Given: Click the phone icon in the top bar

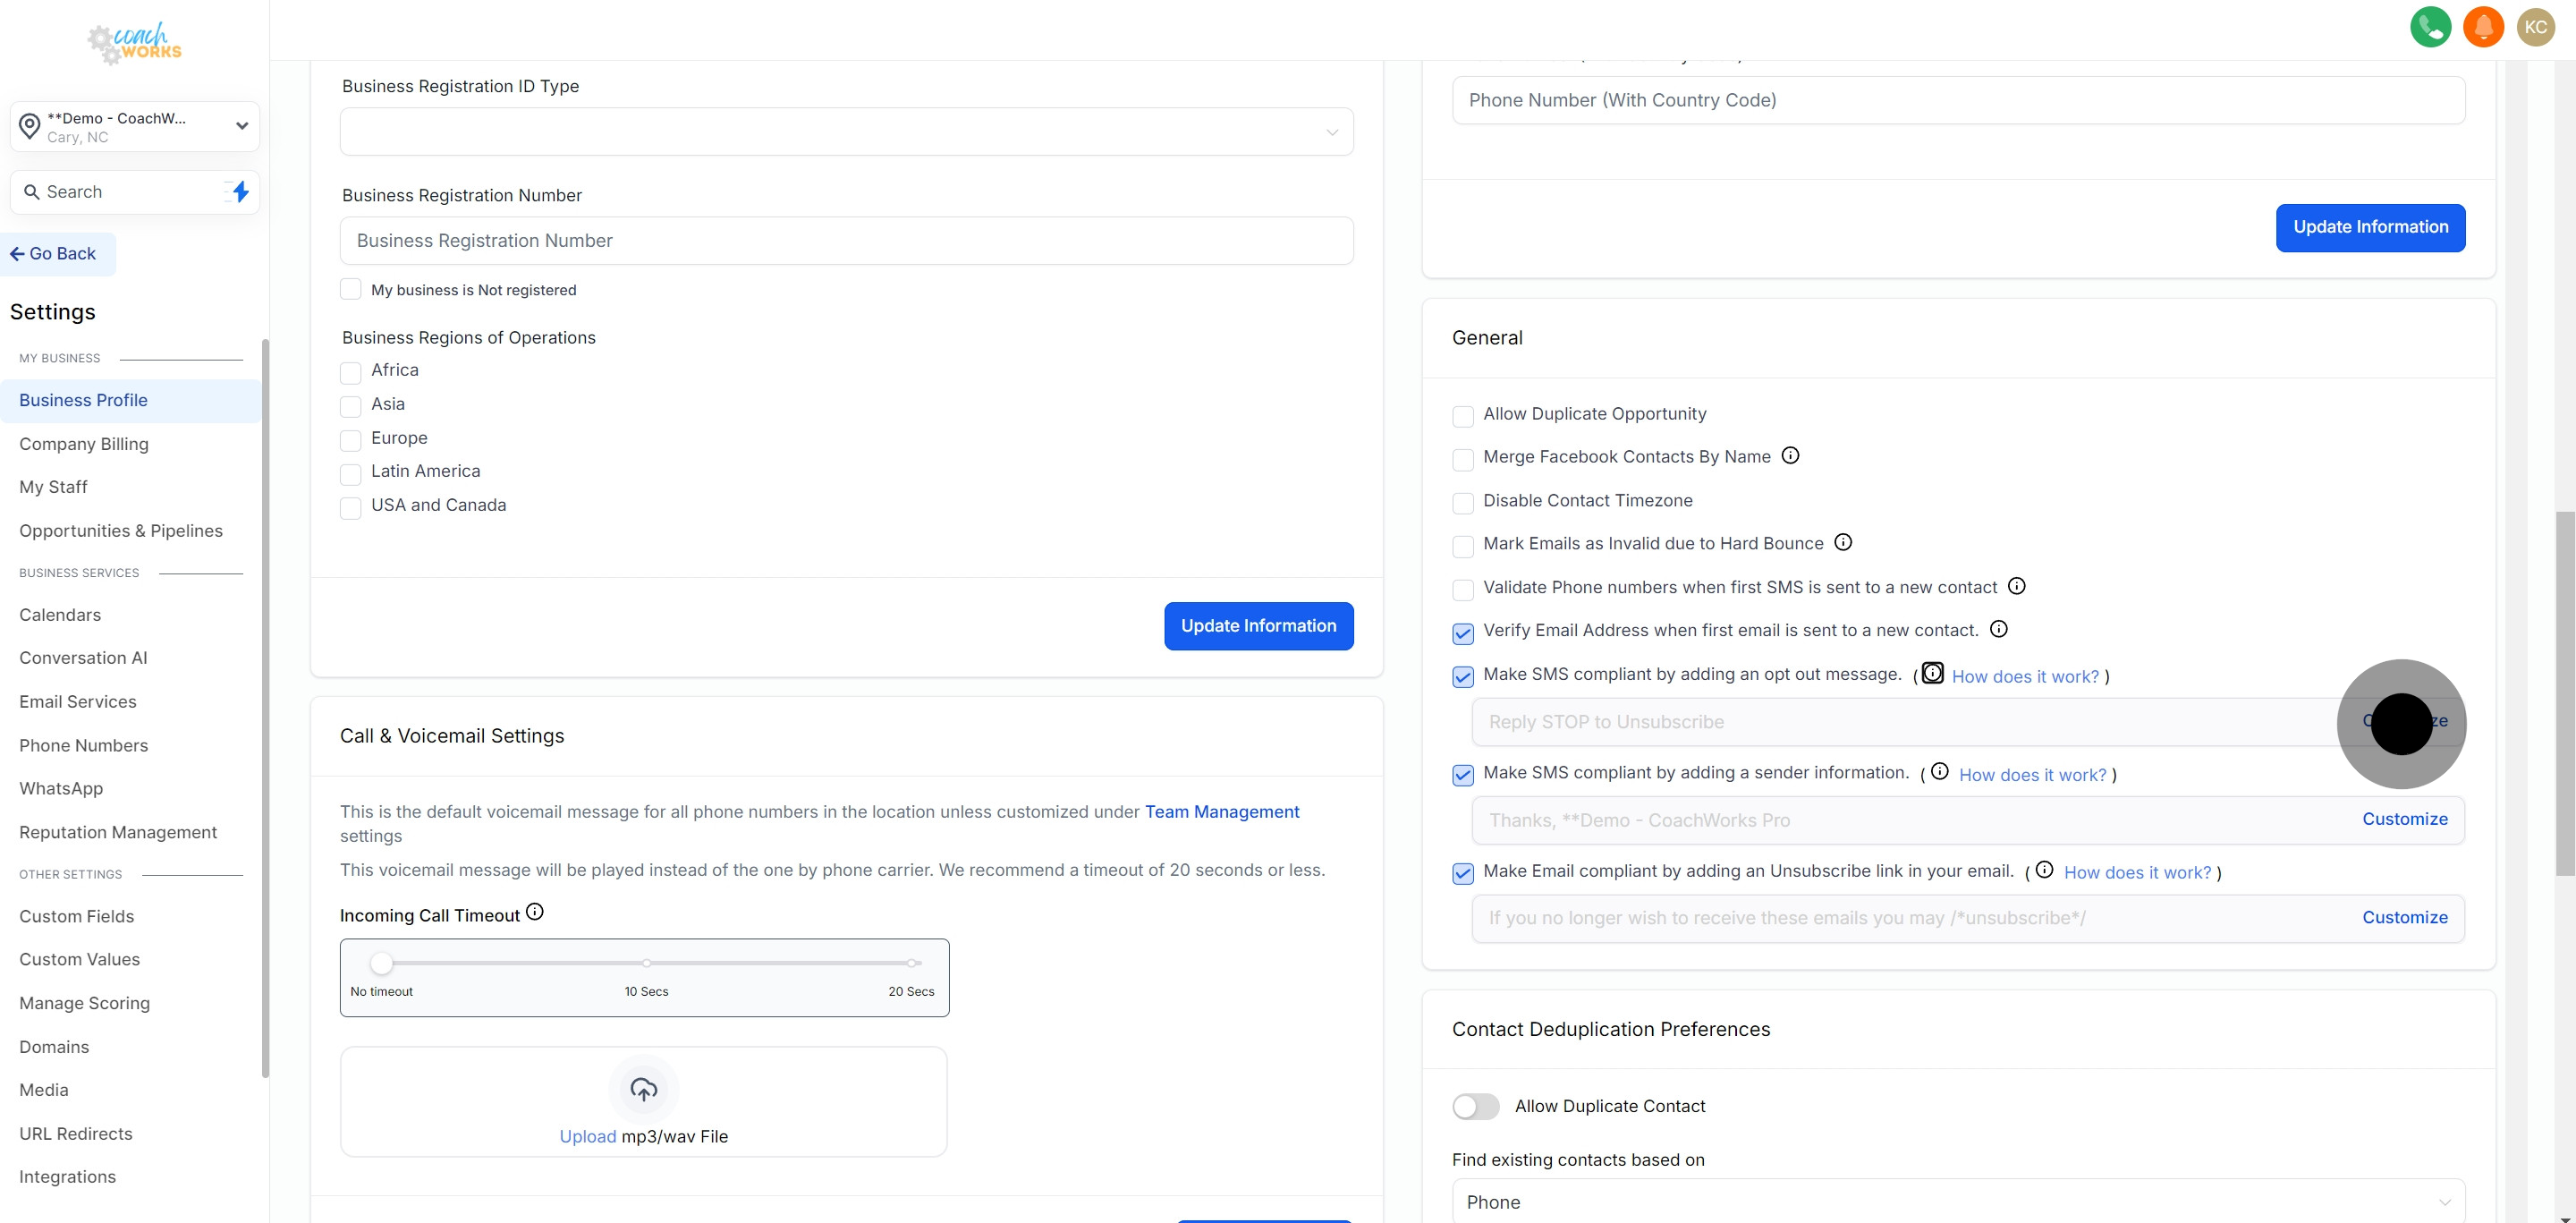Looking at the screenshot, I should tap(2431, 26).
